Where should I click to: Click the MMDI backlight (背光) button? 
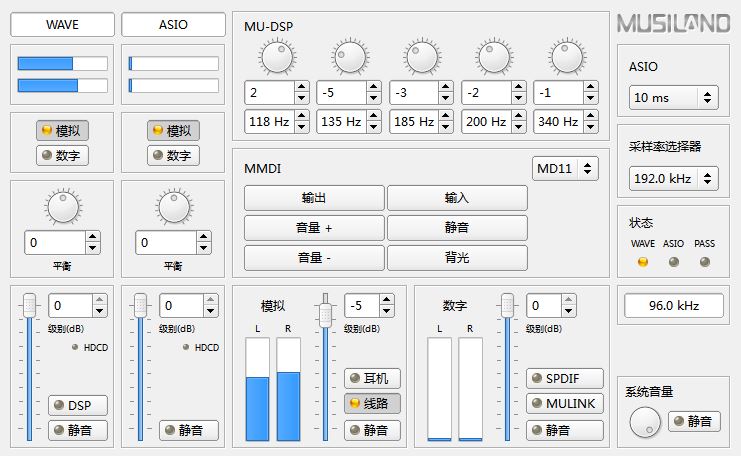457,258
